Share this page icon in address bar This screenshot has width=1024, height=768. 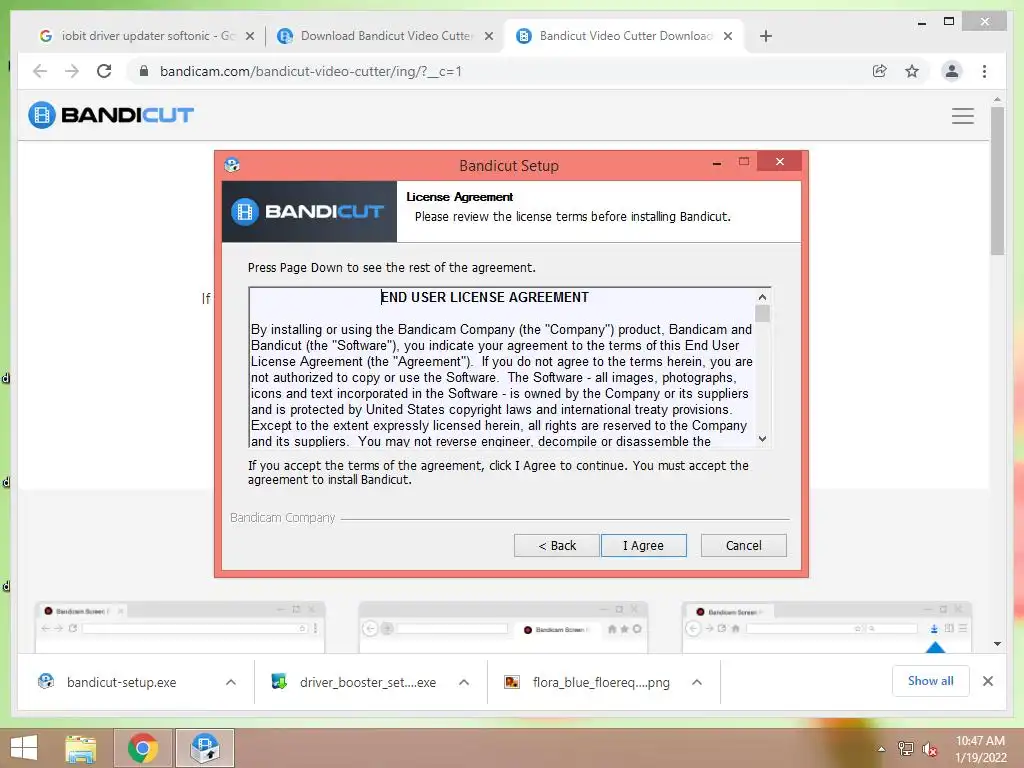(880, 71)
